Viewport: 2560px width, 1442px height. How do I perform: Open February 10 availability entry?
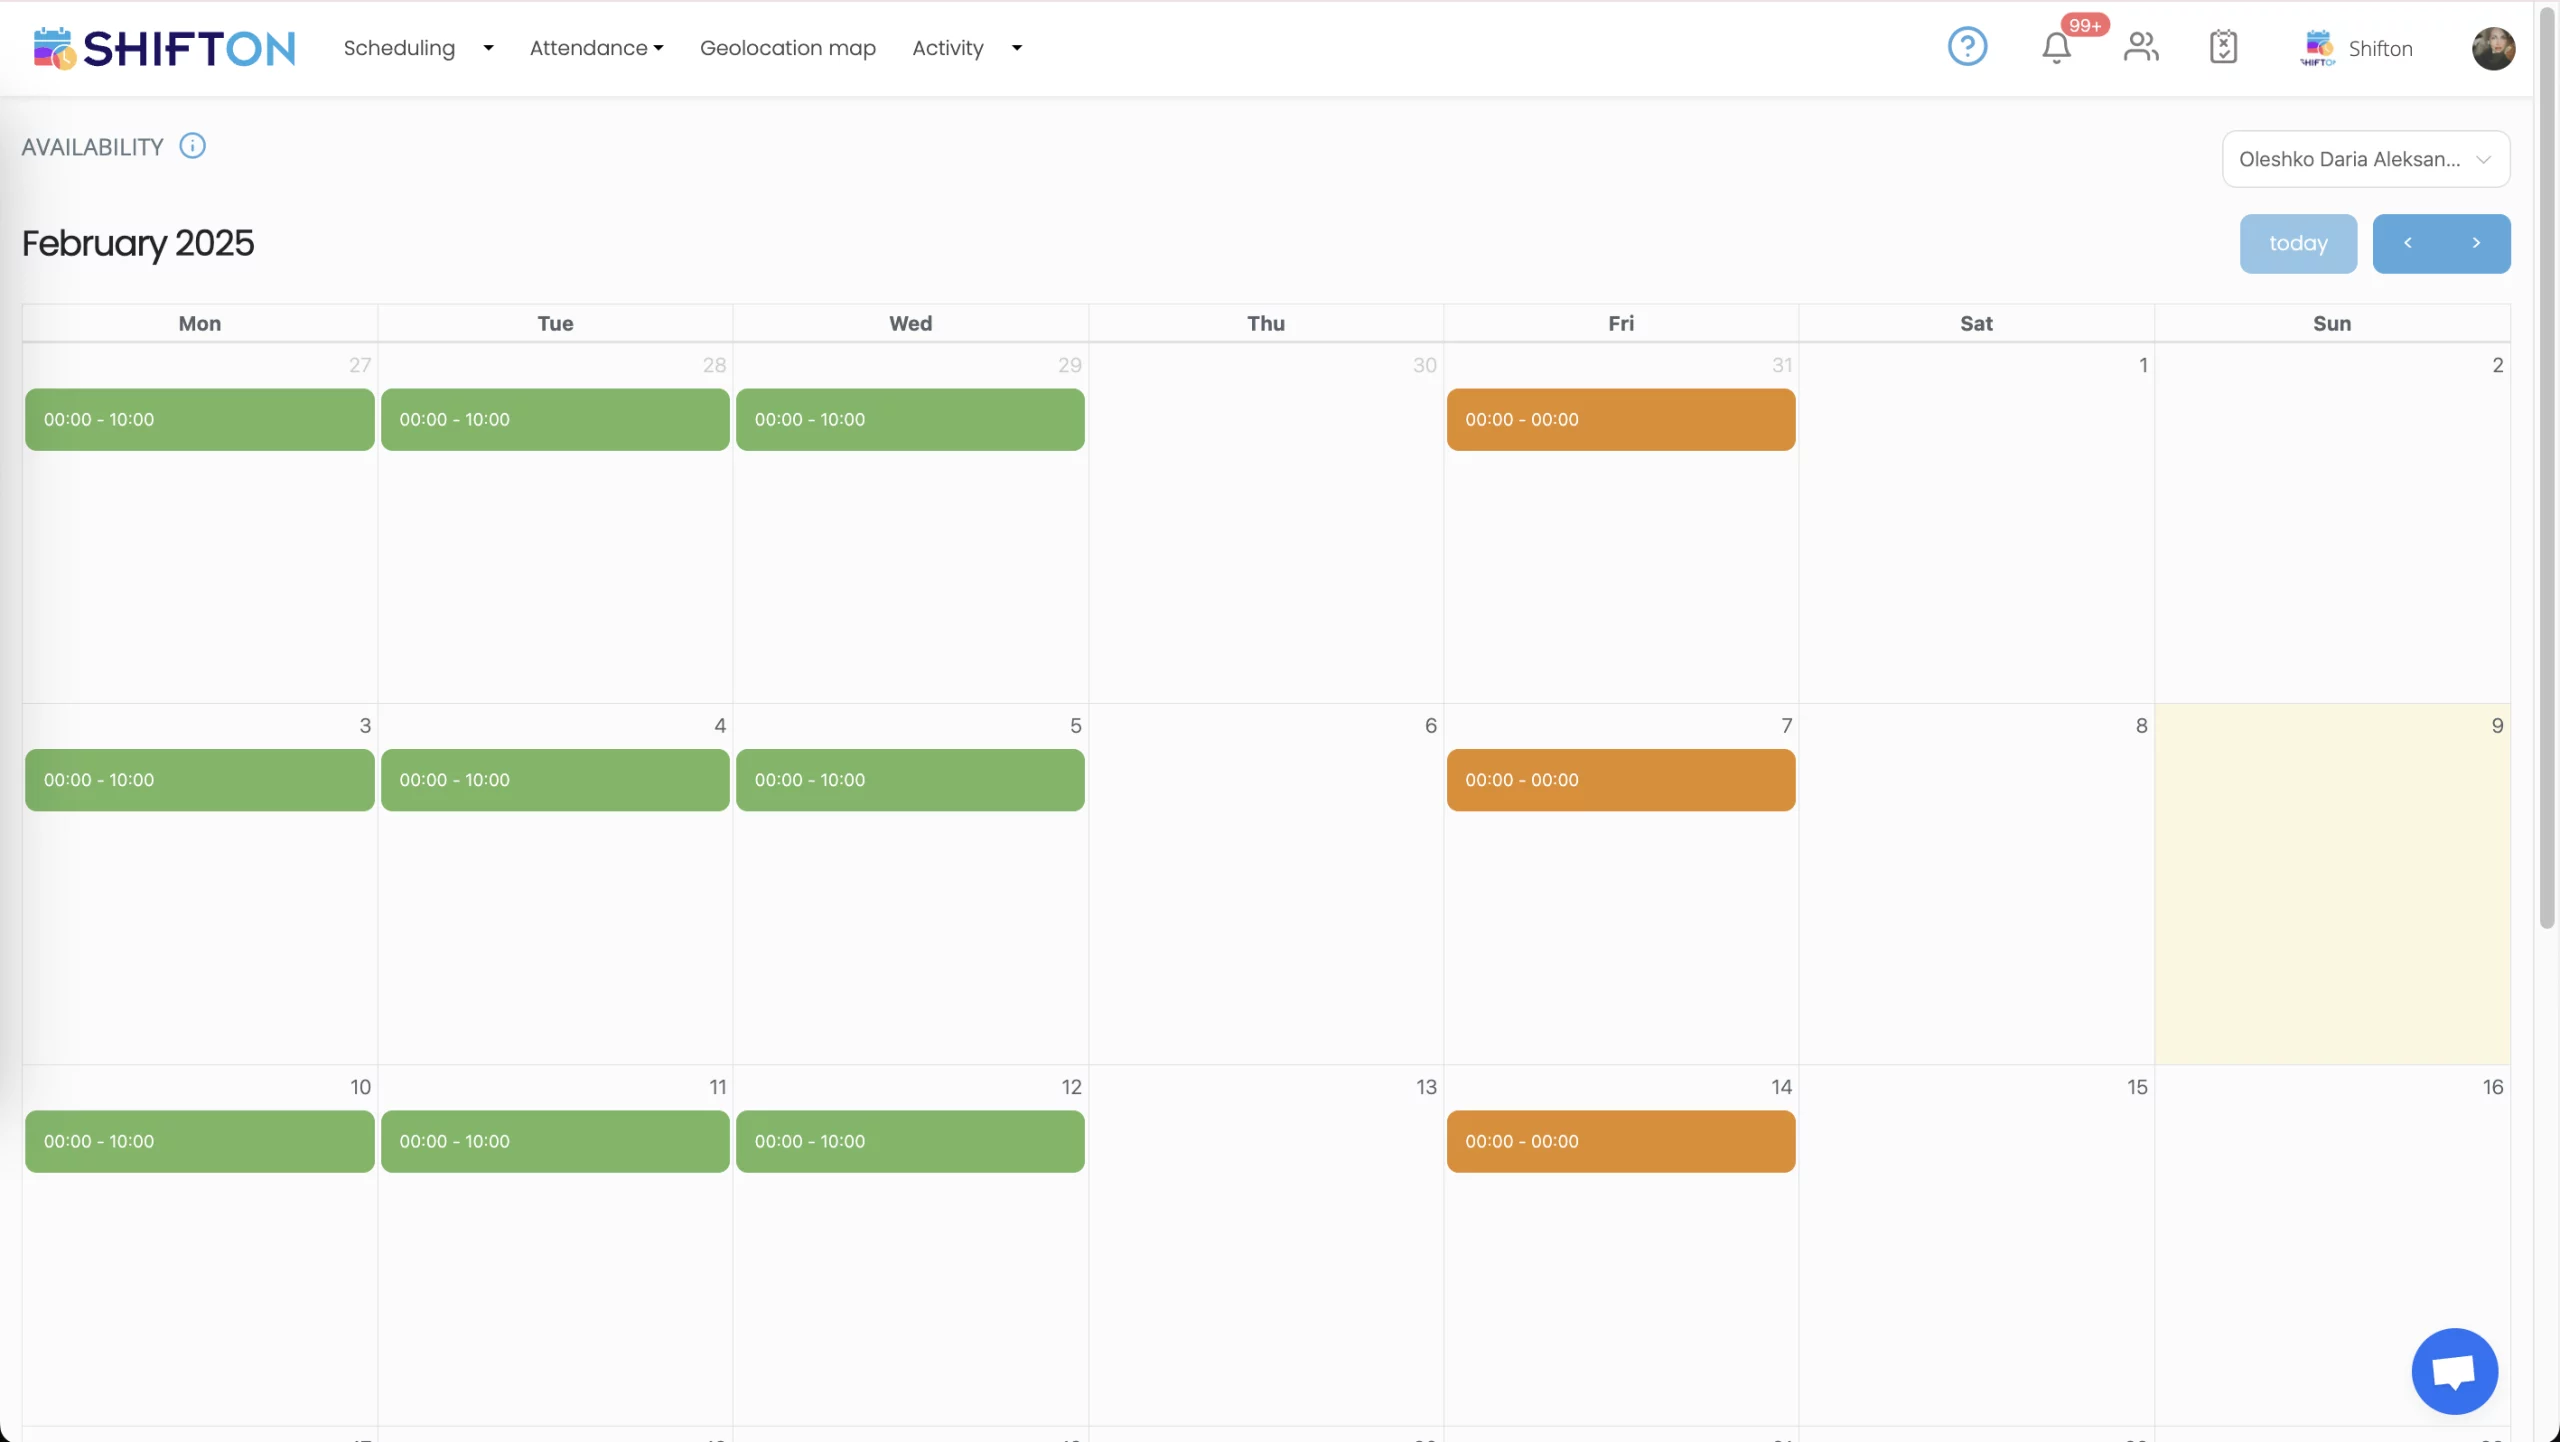pos(200,1141)
